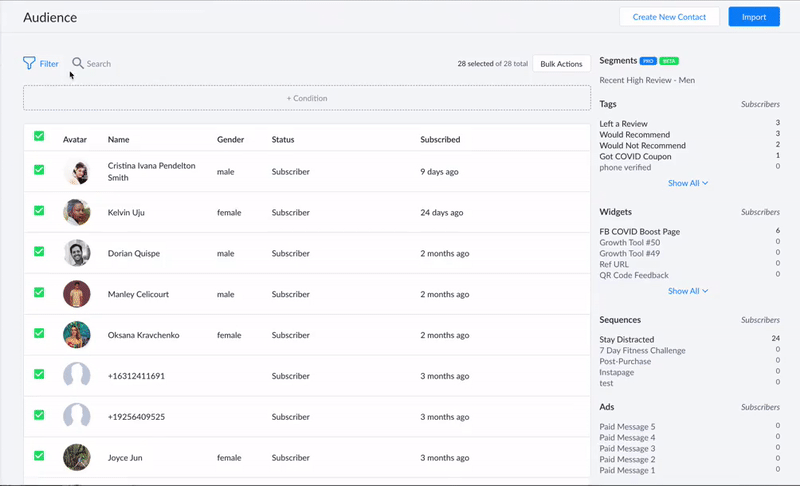Uncheck the +16312411691 row checkbox
This screenshot has height=486, width=800.
pyautogui.click(x=39, y=374)
